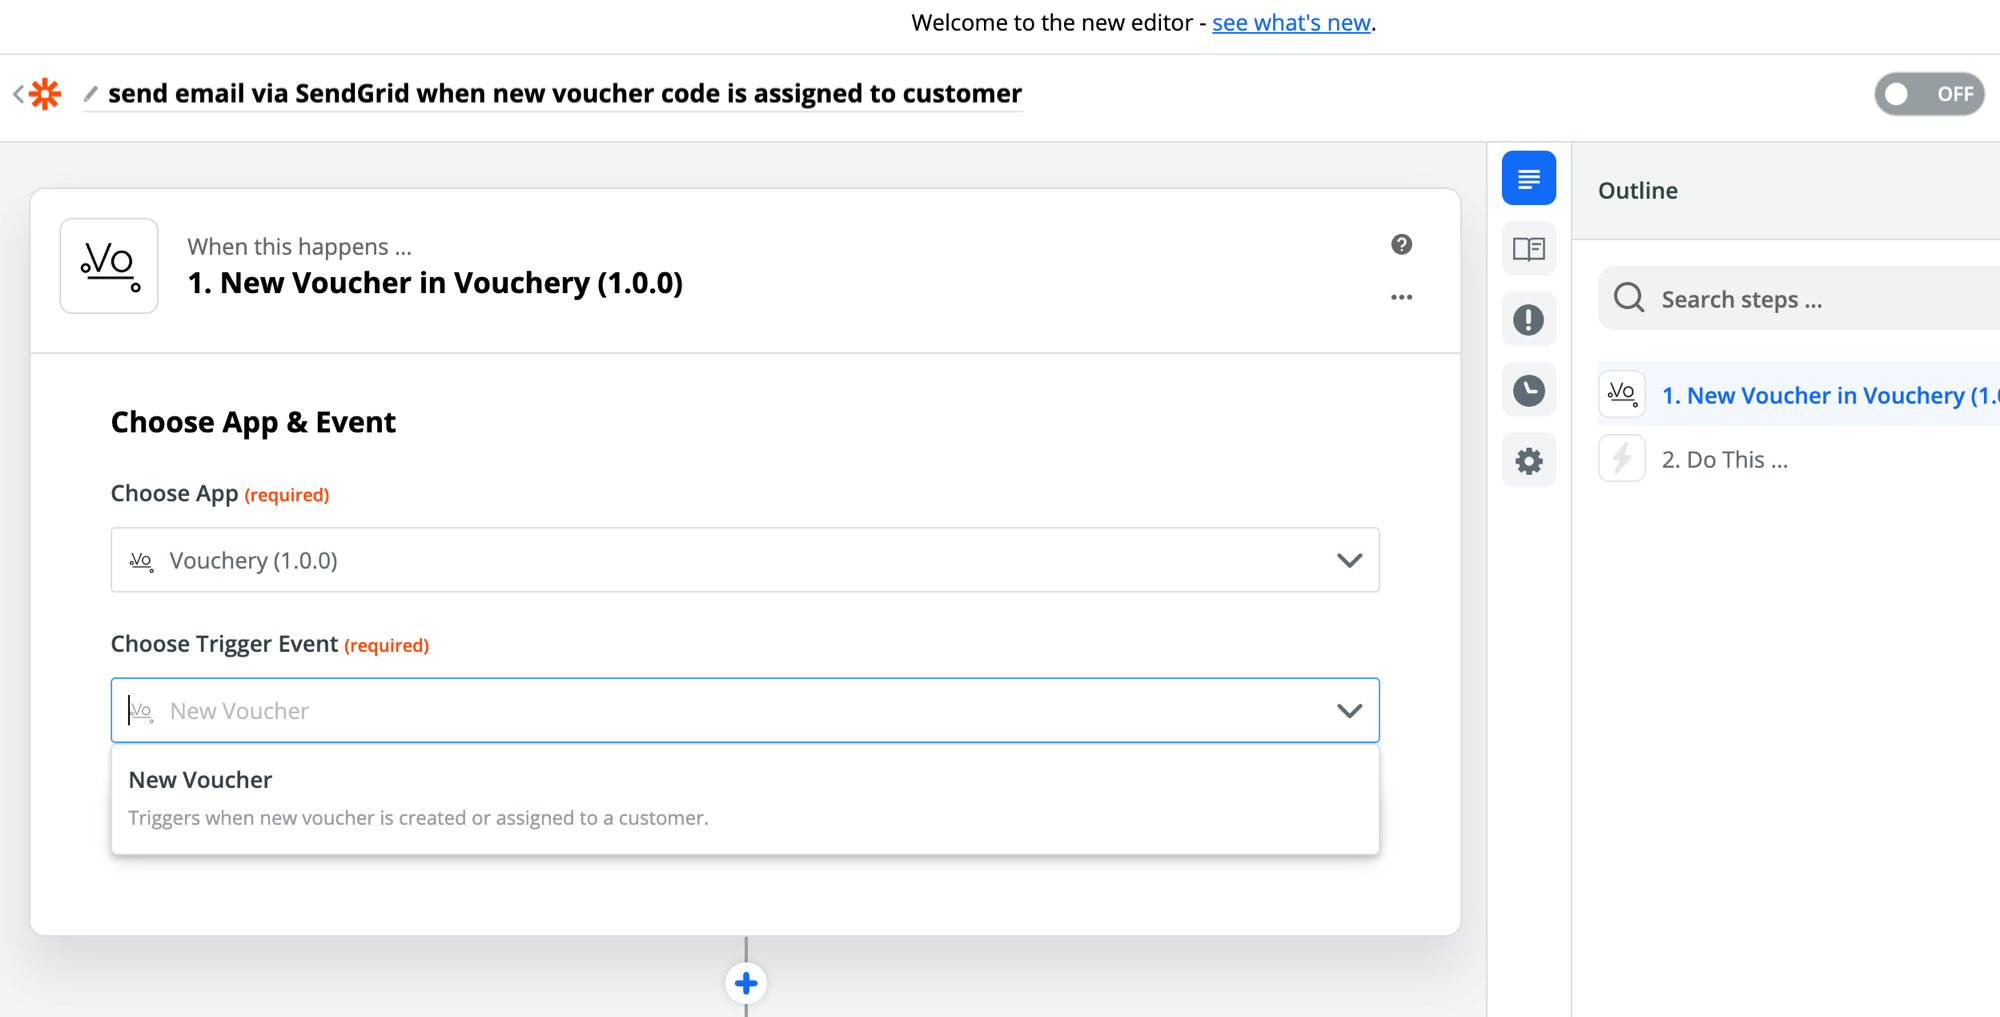Add a step with the blue plus button
This screenshot has width=2000, height=1017.
[x=746, y=983]
